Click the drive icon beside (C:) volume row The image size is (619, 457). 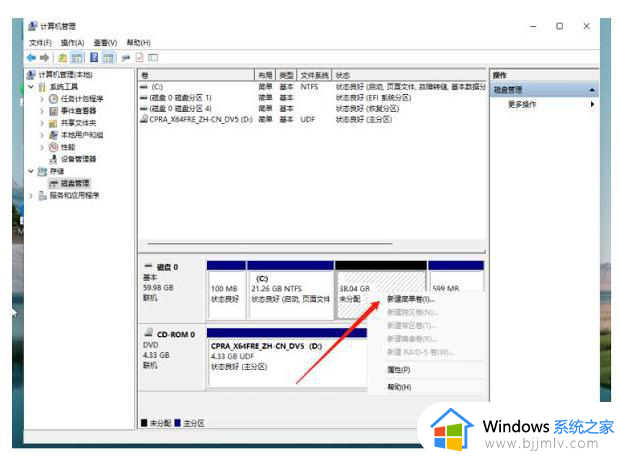pos(144,87)
